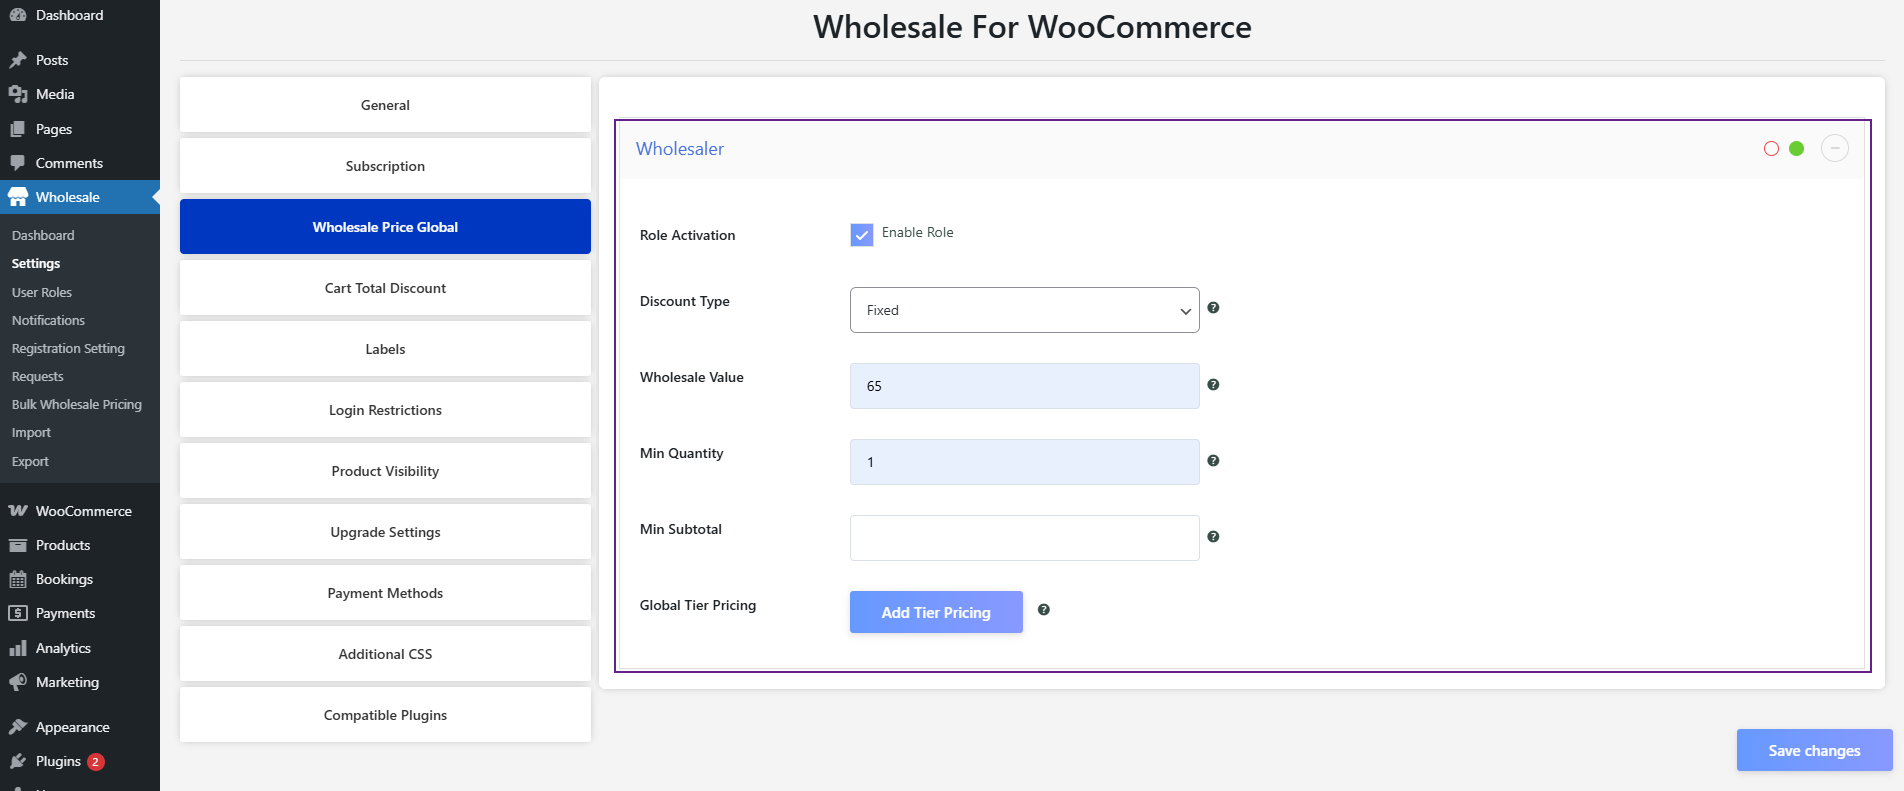Screen dimensions: 1904x791
Task: Open the User Roles submenu link
Action: pyautogui.click(x=42, y=292)
